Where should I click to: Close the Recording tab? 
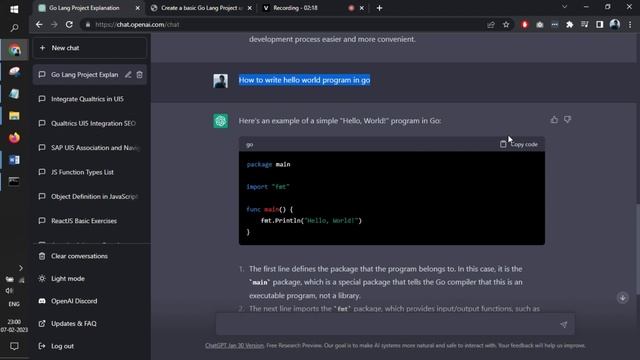pyautogui.click(x=362, y=8)
